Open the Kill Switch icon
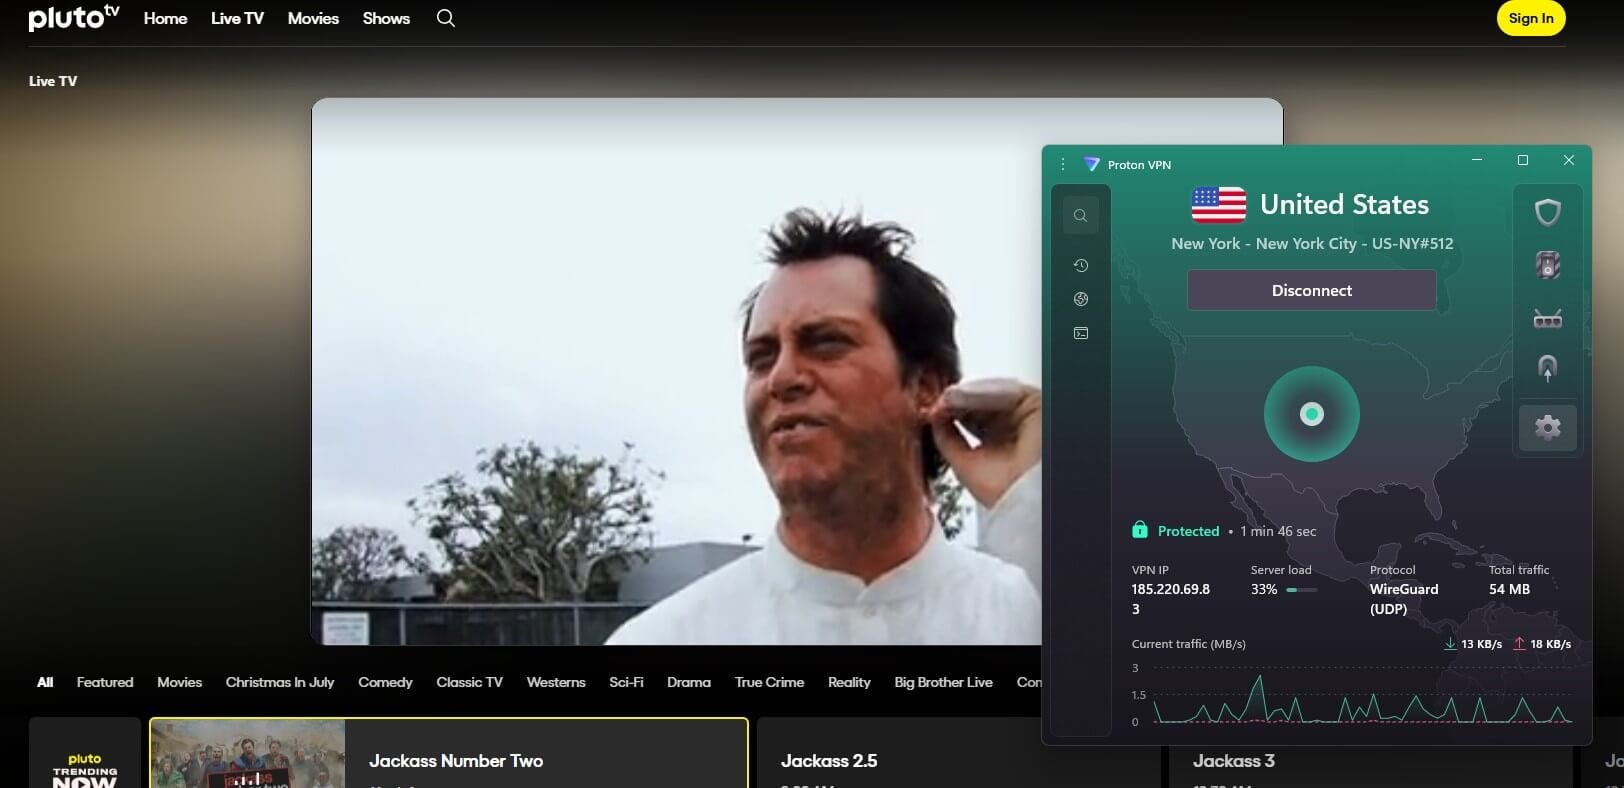This screenshot has width=1624, height=788. click(x=1547, y=265)
